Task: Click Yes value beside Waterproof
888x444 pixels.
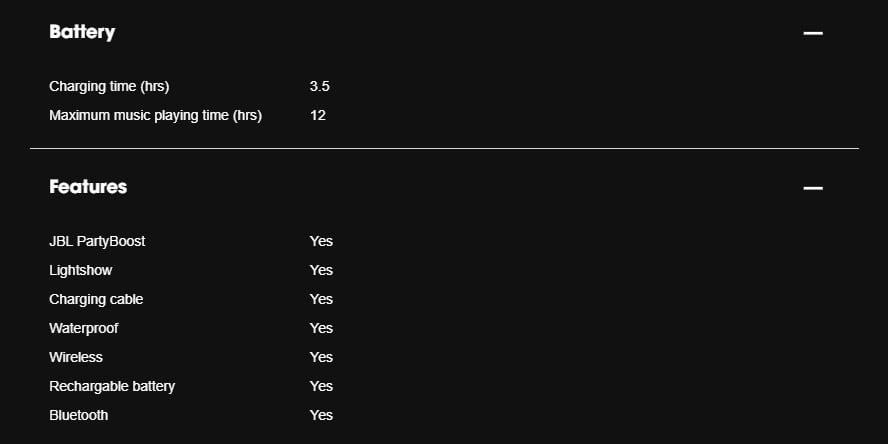Action: coord(321,328)
